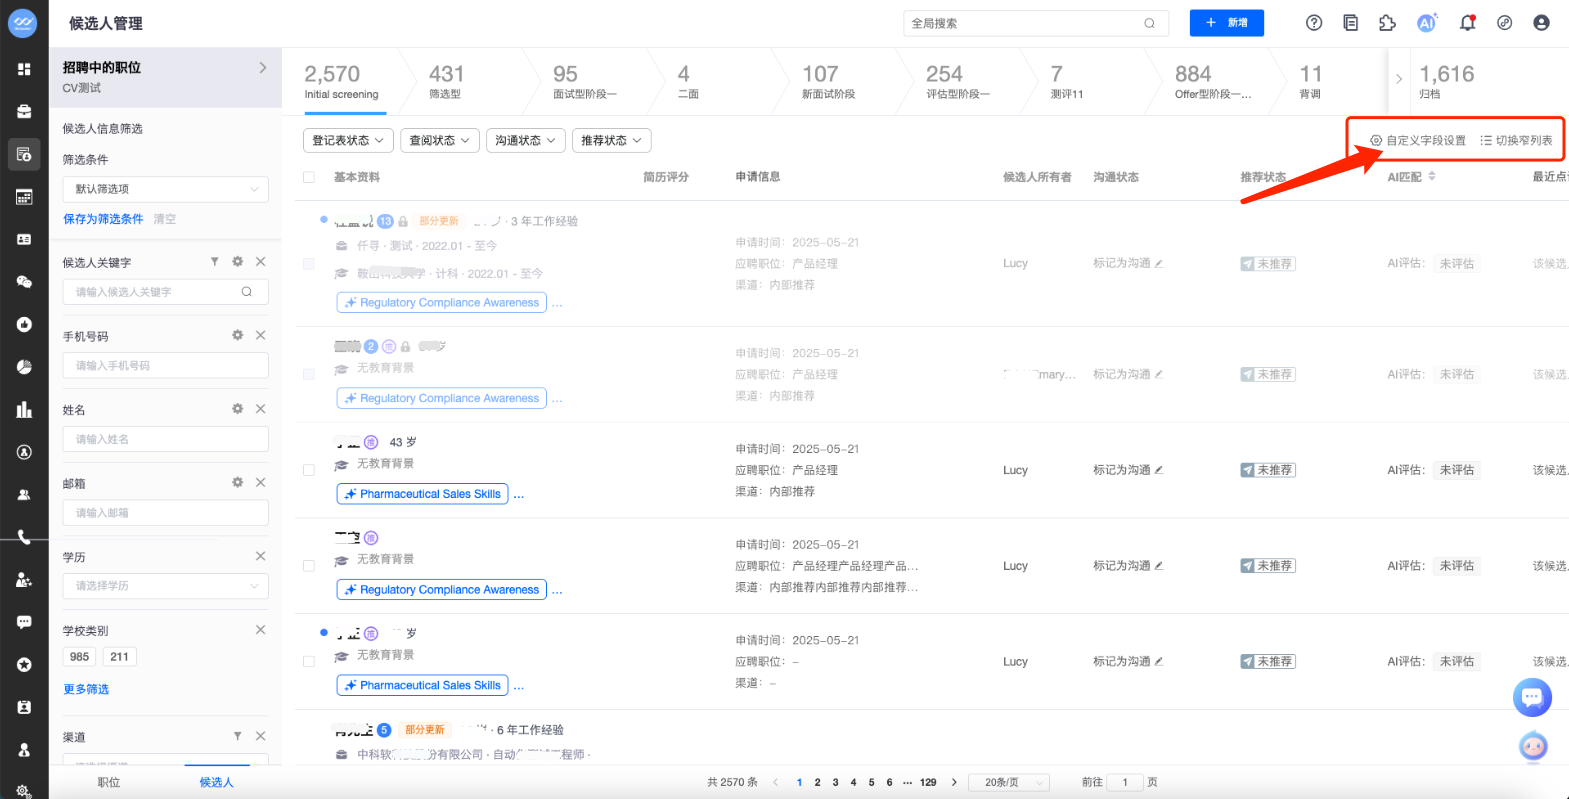
Task: Open the 请选择学历 dropdown
Action: (166, 586)
